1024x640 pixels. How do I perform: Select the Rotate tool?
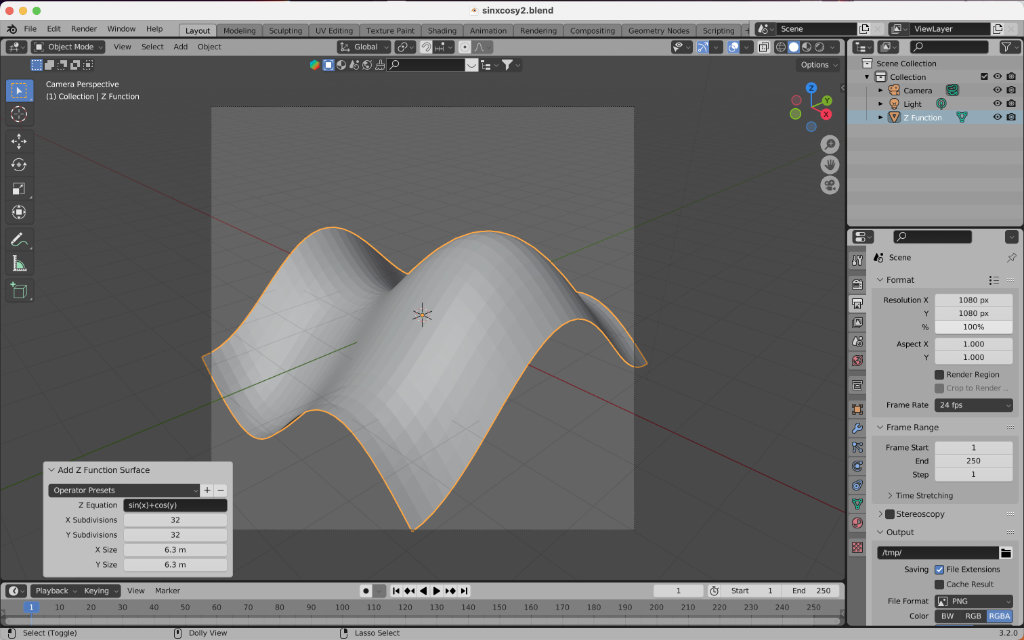19,165
